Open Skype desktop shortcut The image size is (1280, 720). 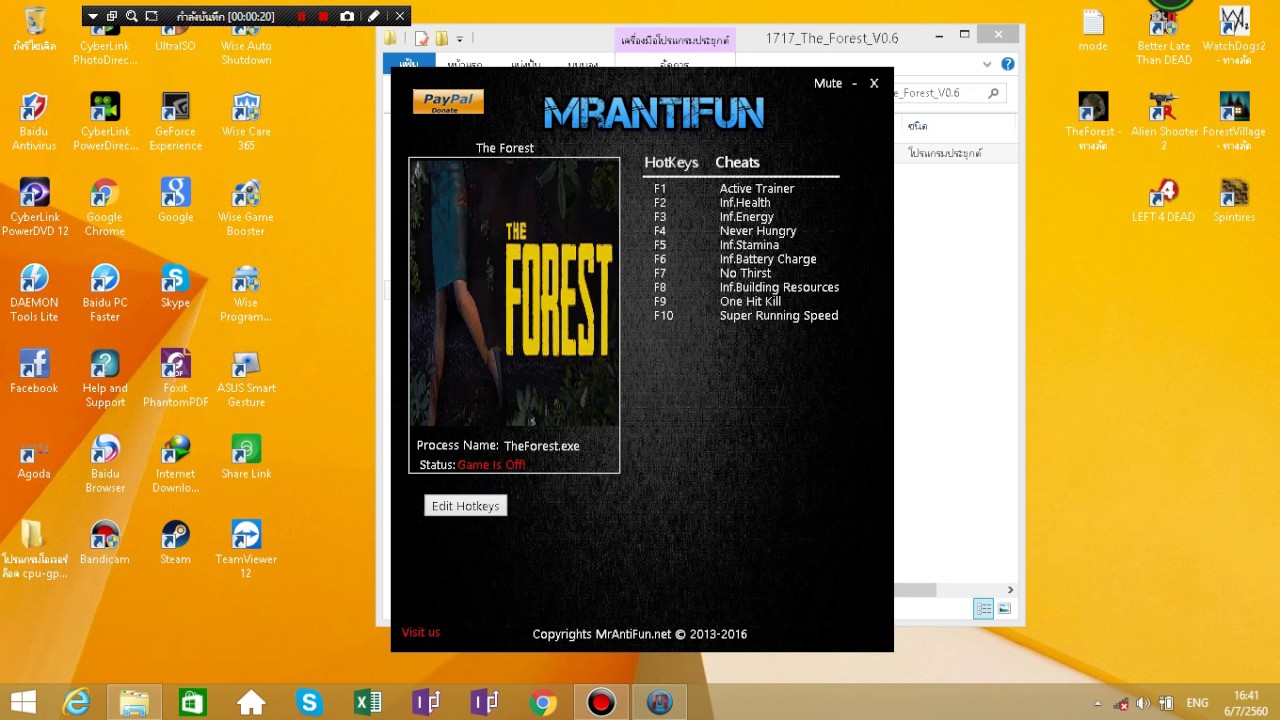click(175, 287)
